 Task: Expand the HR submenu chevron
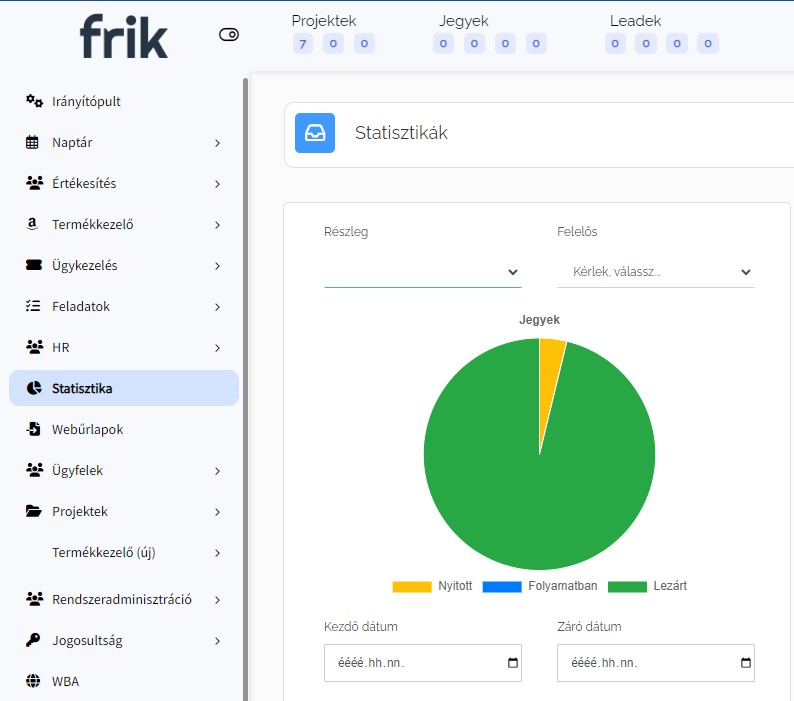(217, 348)
